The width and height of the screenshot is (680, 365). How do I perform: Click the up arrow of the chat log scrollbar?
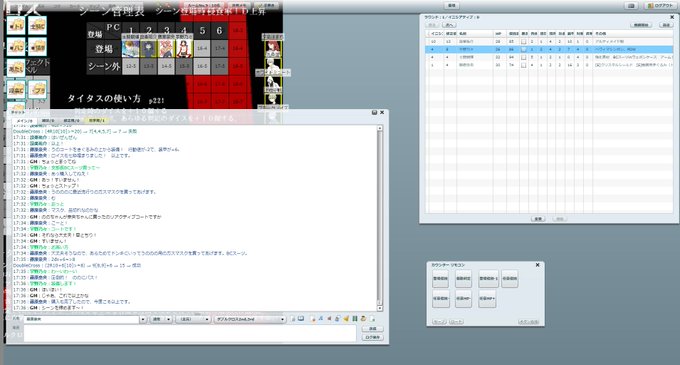pos(380,128)
